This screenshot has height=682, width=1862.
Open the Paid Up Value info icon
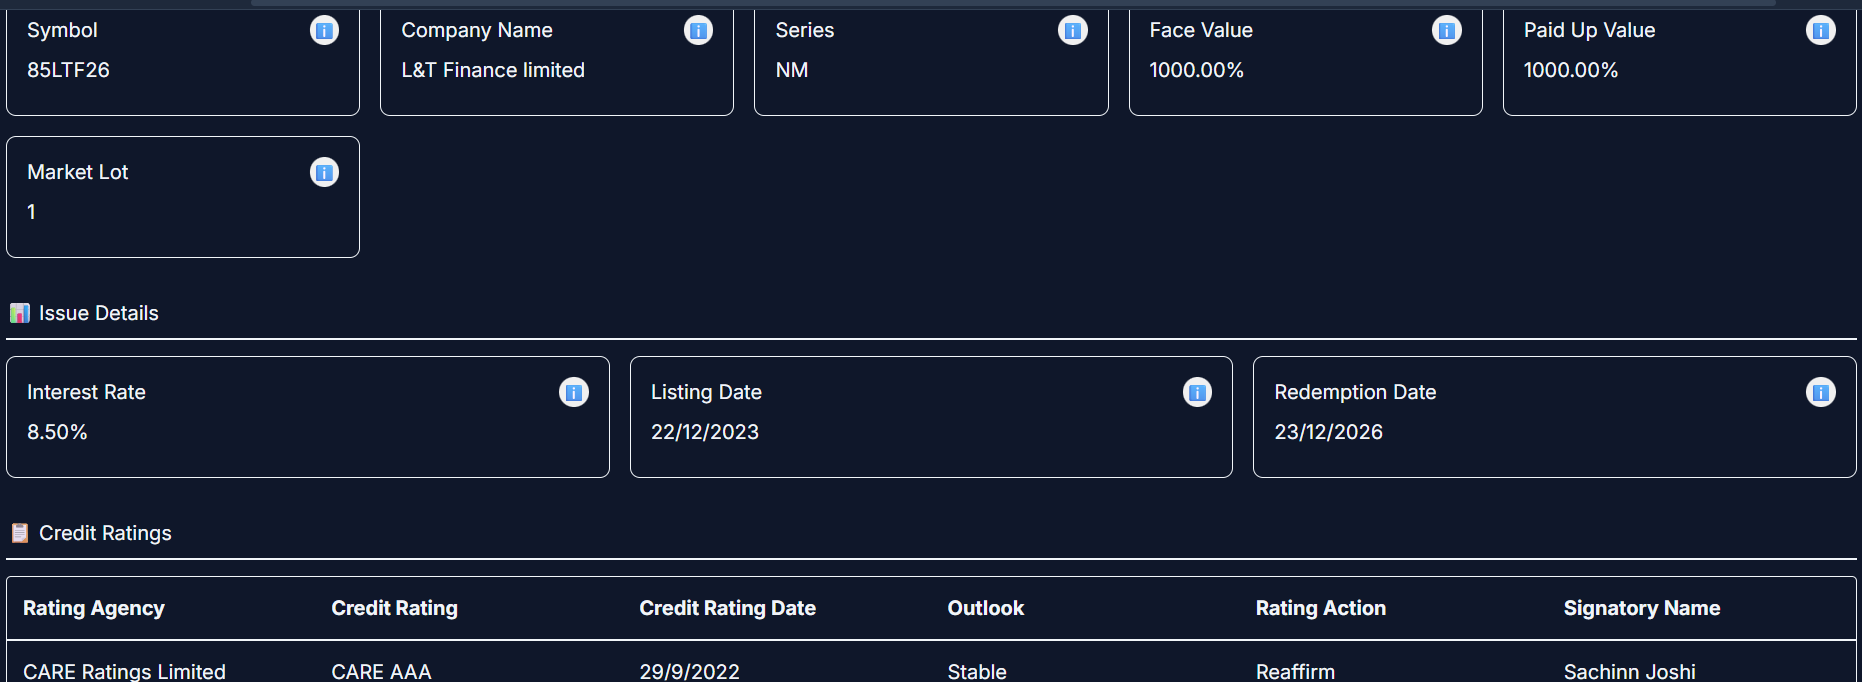coord(1820,31)
